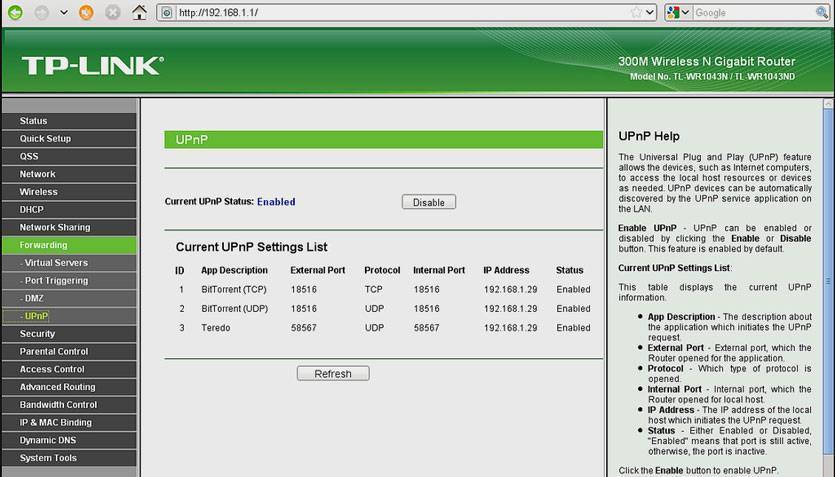This screenshot has width=835, height=477.
Task: Select Port Triggering in the sidebar
Action: (57, 281)
